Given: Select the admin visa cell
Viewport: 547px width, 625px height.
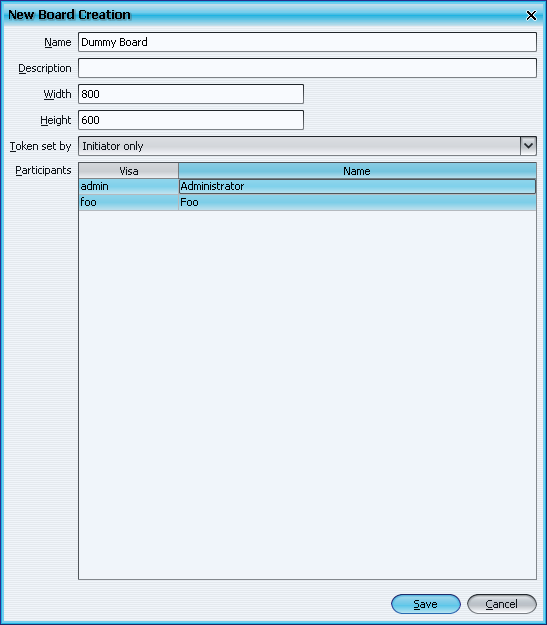Looking at the screenshot, I should pos(128,187).
